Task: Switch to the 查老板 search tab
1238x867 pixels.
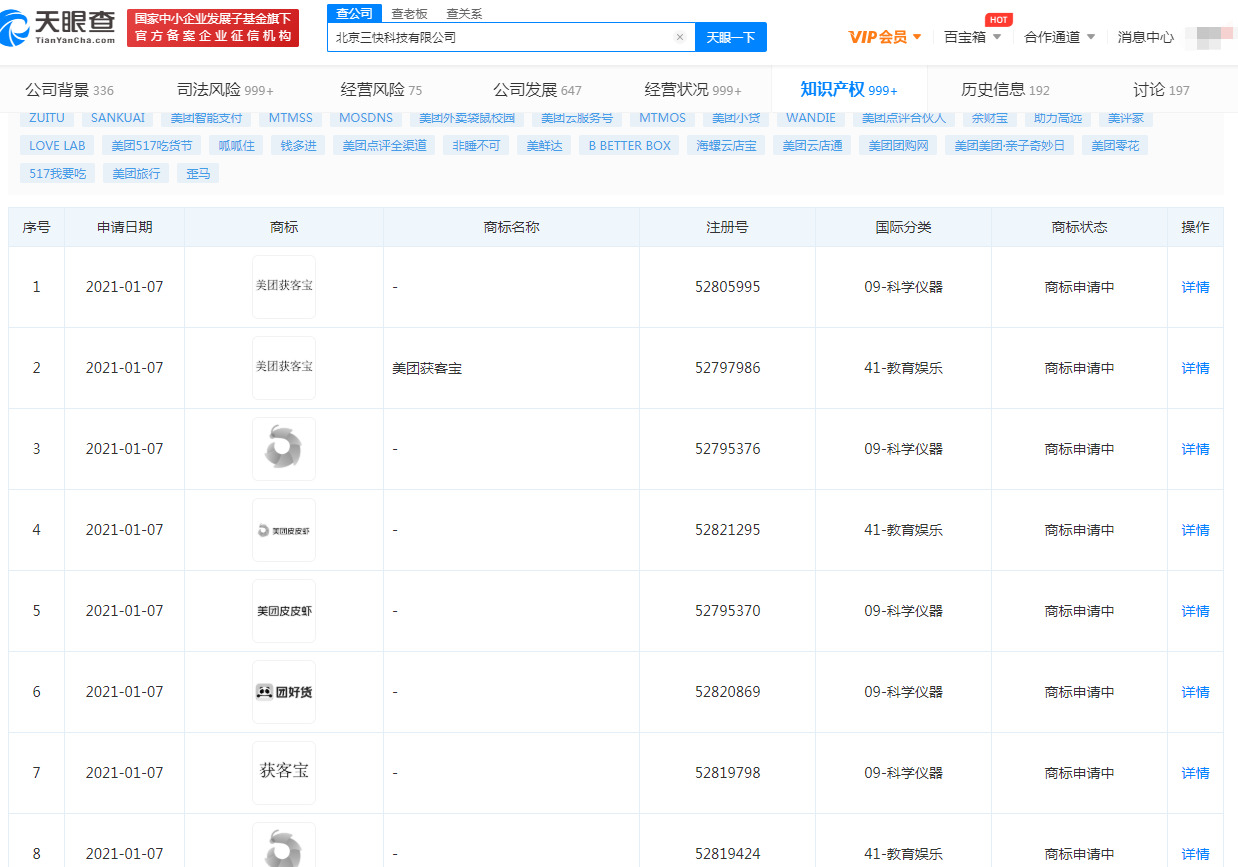Action: [409, 13]
